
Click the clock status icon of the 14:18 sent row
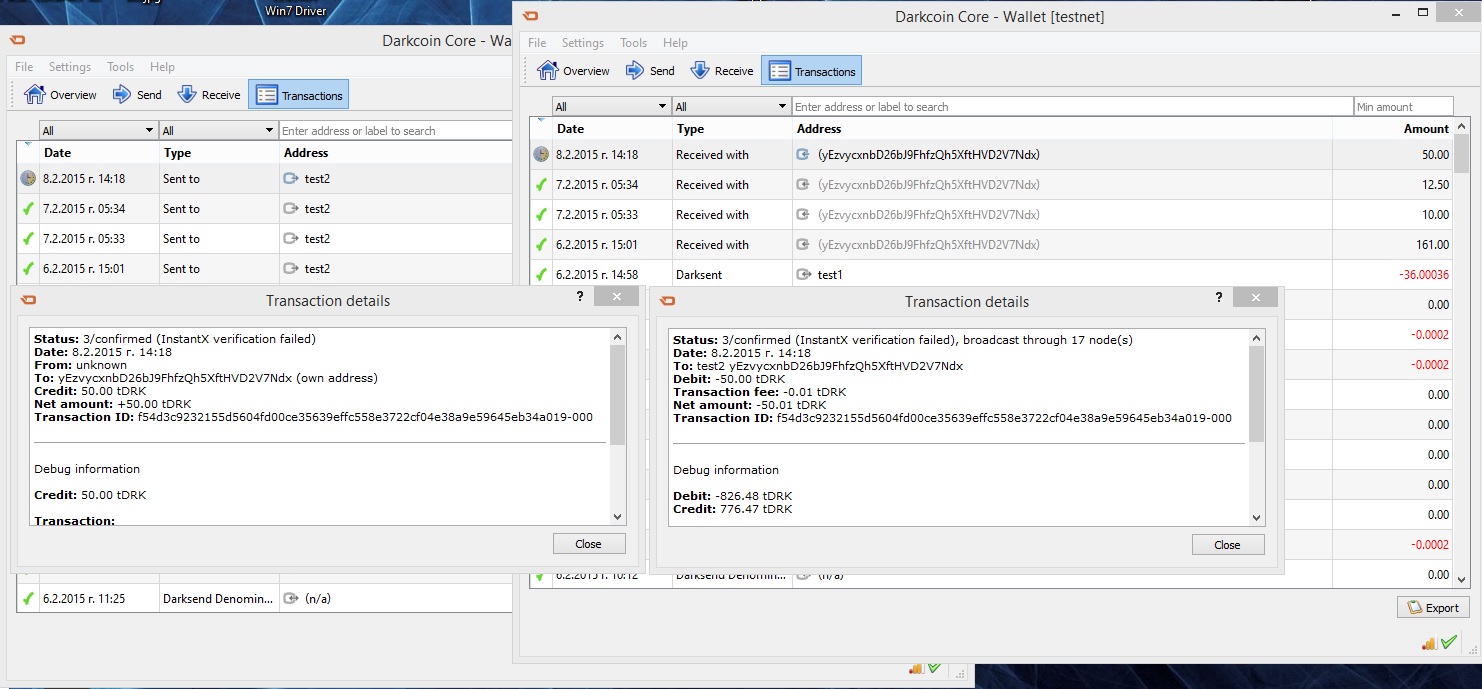(x=28, y=178)
